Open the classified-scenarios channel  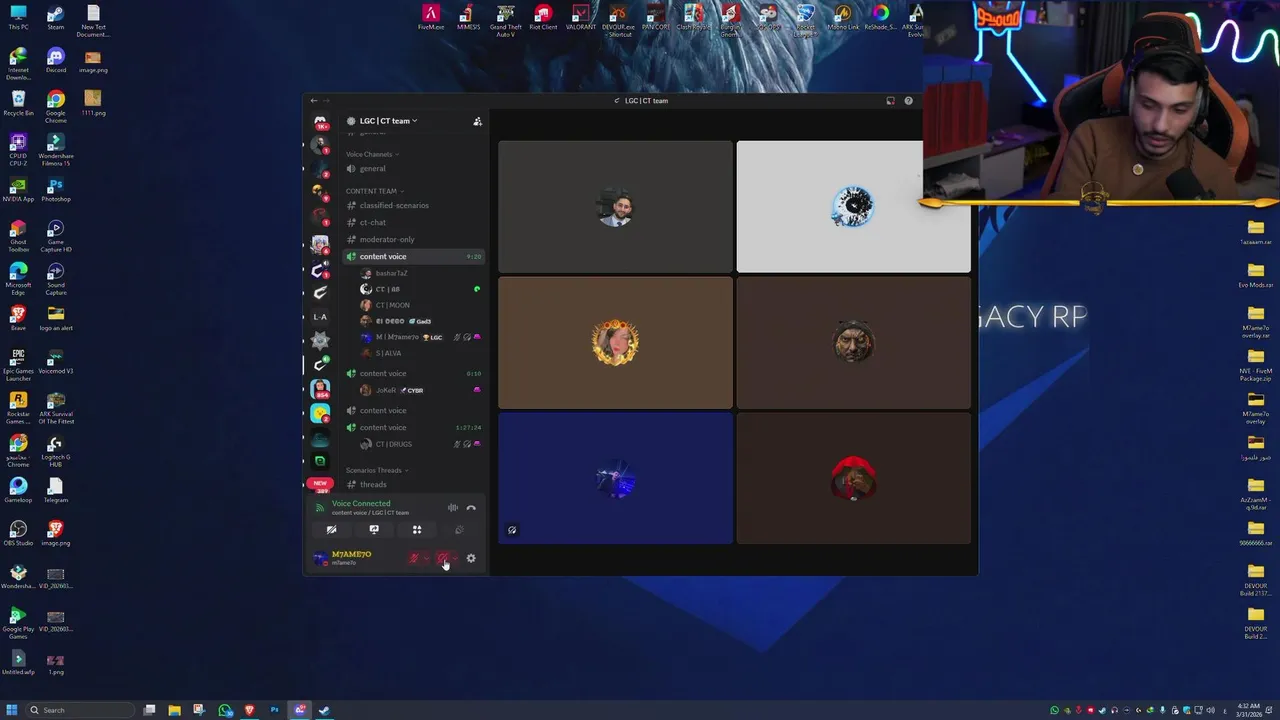point(413,205)
